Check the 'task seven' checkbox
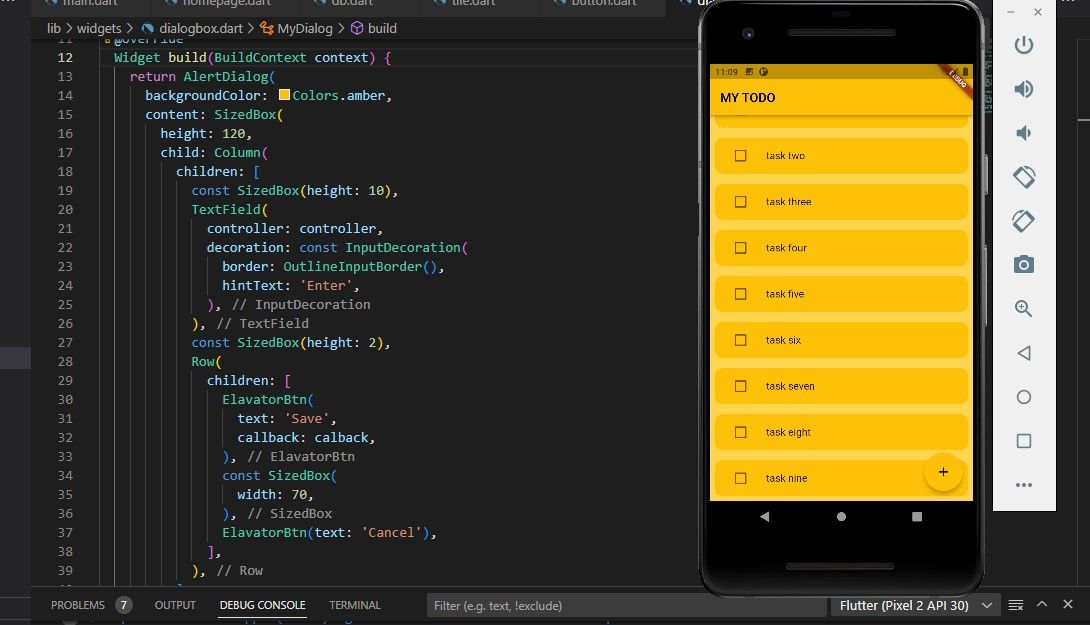 (740, 386)
